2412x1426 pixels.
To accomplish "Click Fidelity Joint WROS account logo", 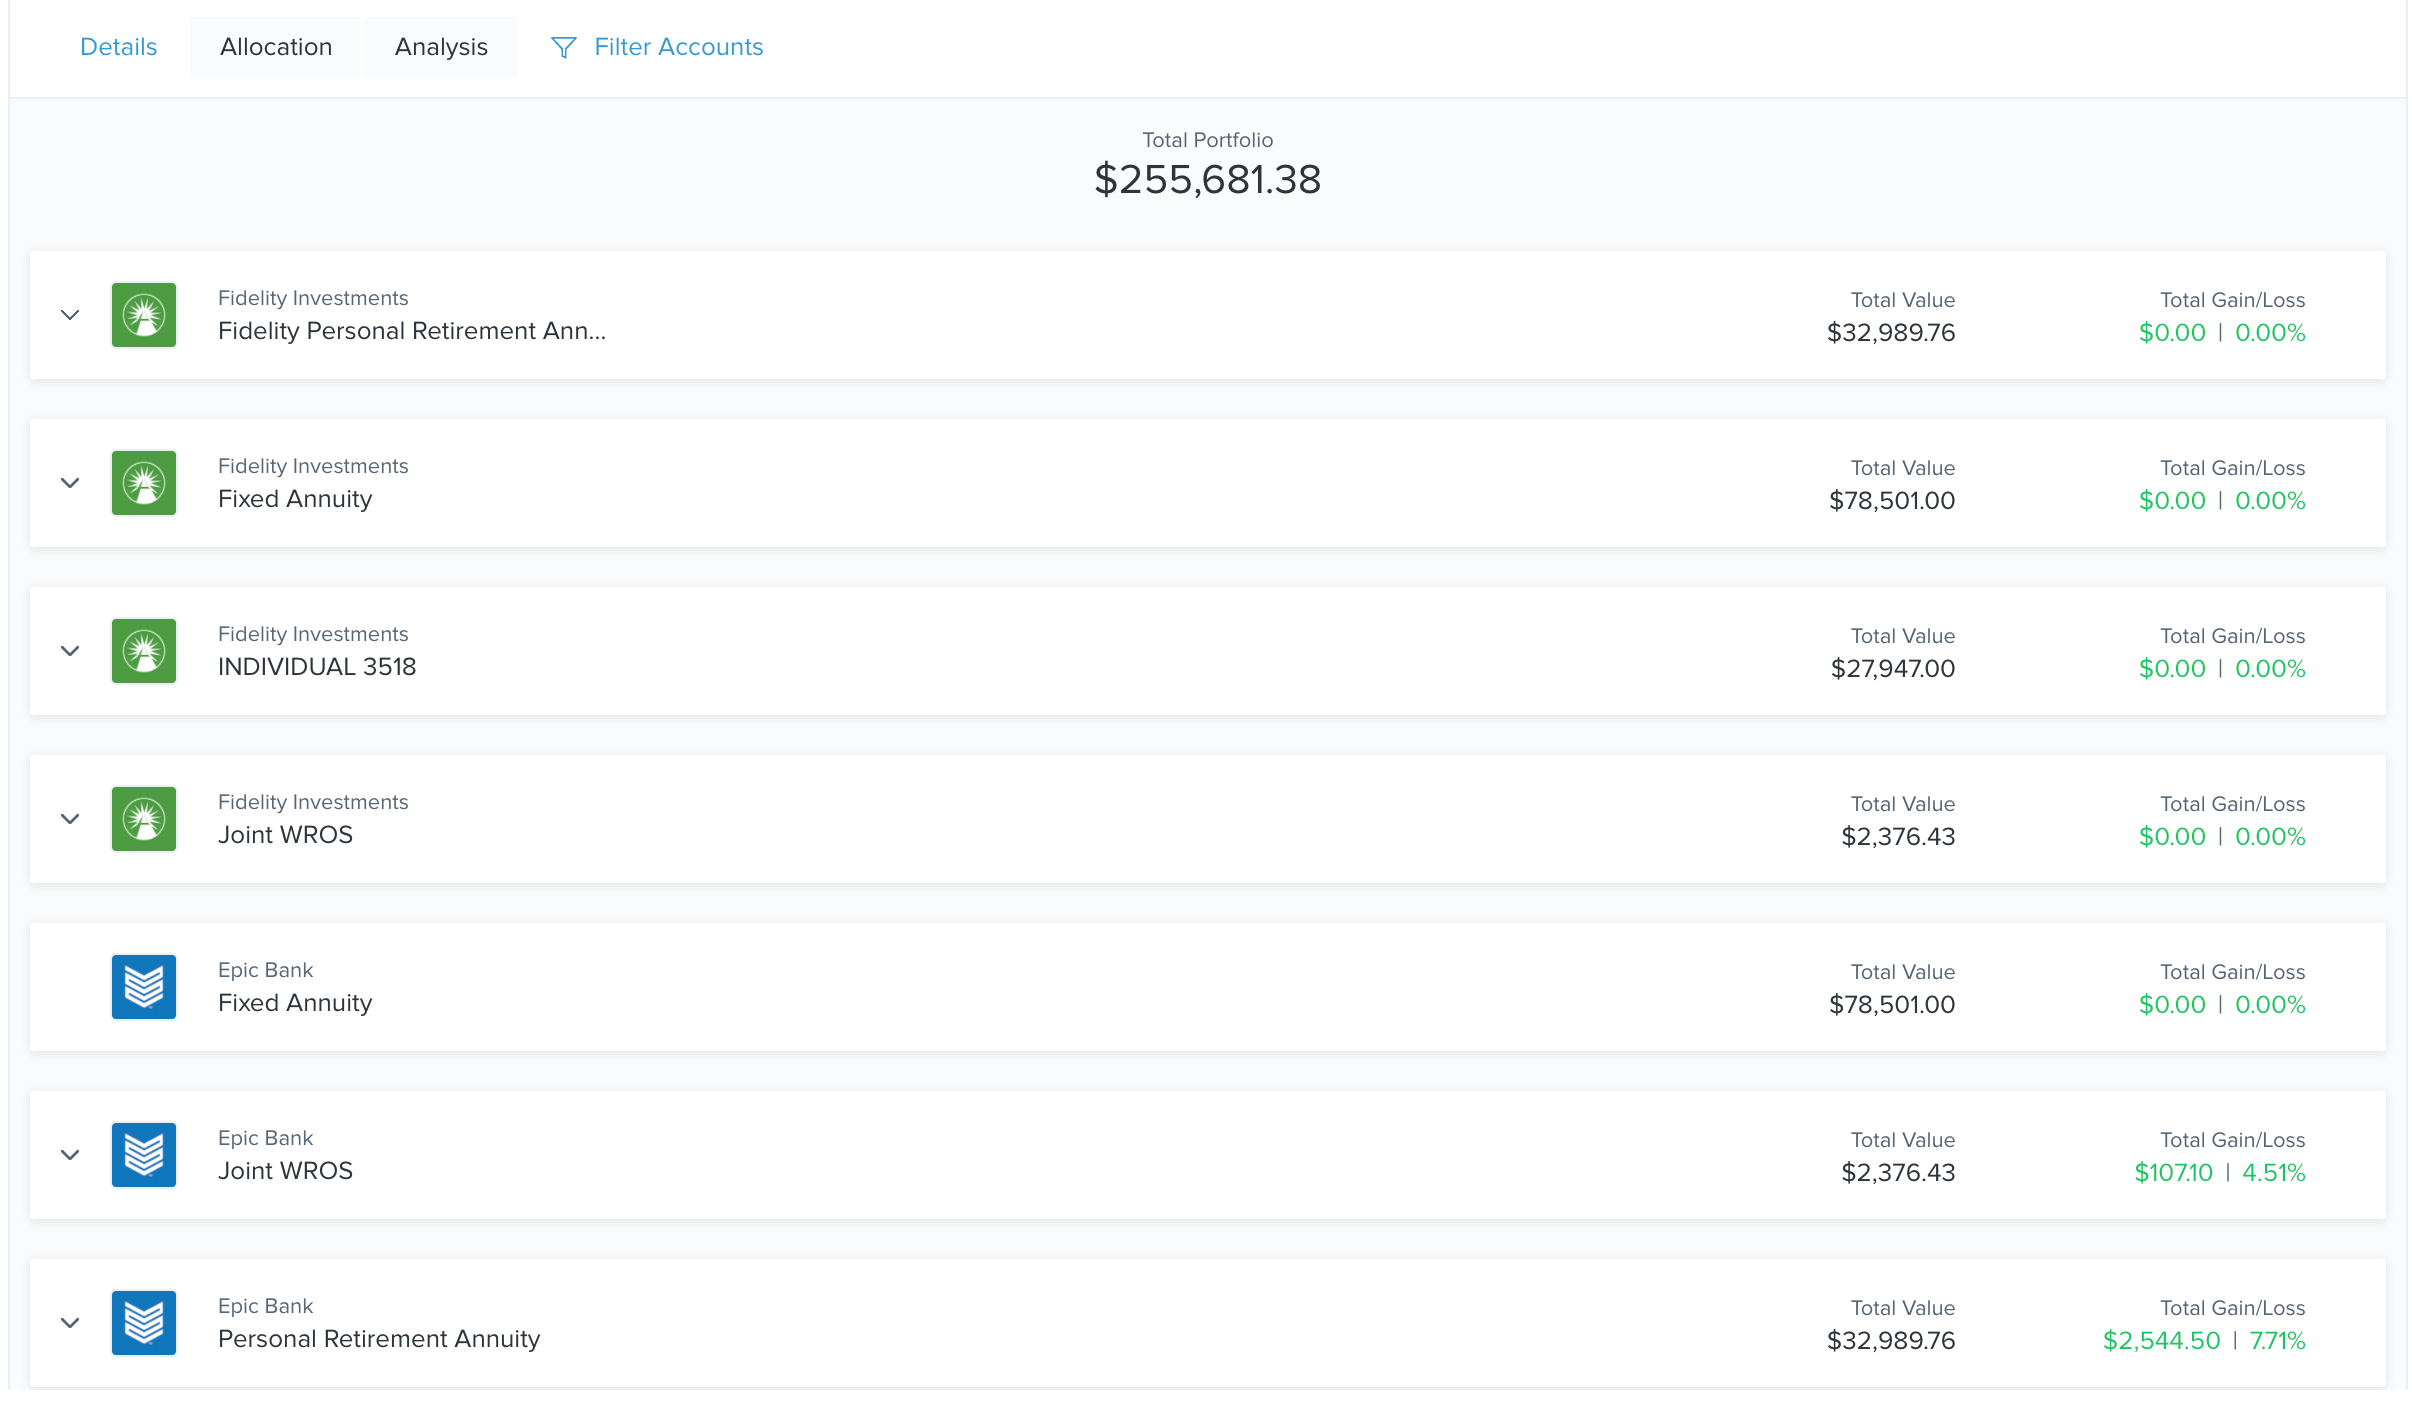I will click(144, 819).
